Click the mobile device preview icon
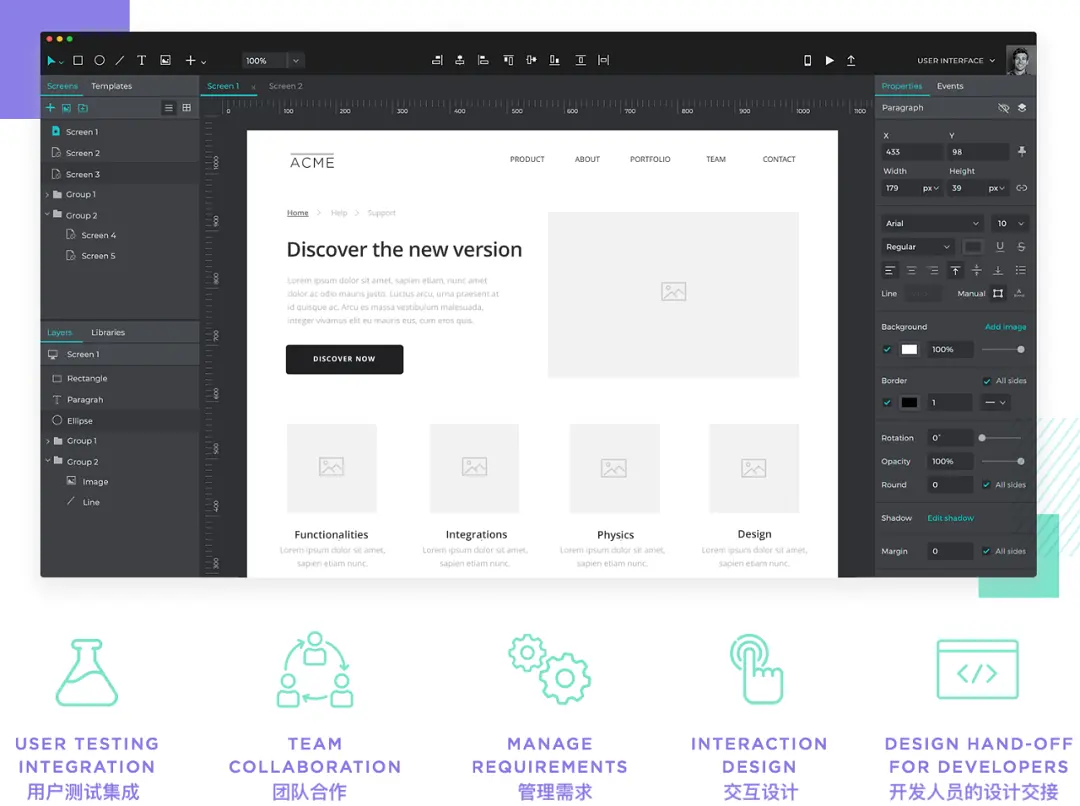 (x=807, y=61)
